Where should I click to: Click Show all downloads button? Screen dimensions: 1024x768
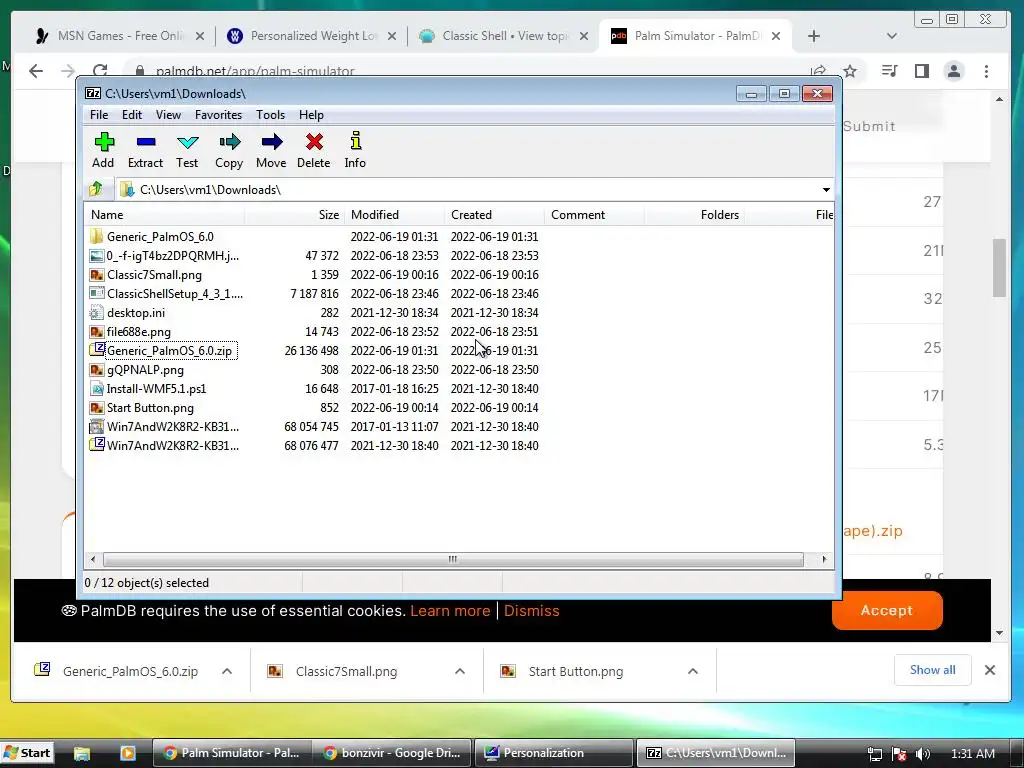click(933, 670)
